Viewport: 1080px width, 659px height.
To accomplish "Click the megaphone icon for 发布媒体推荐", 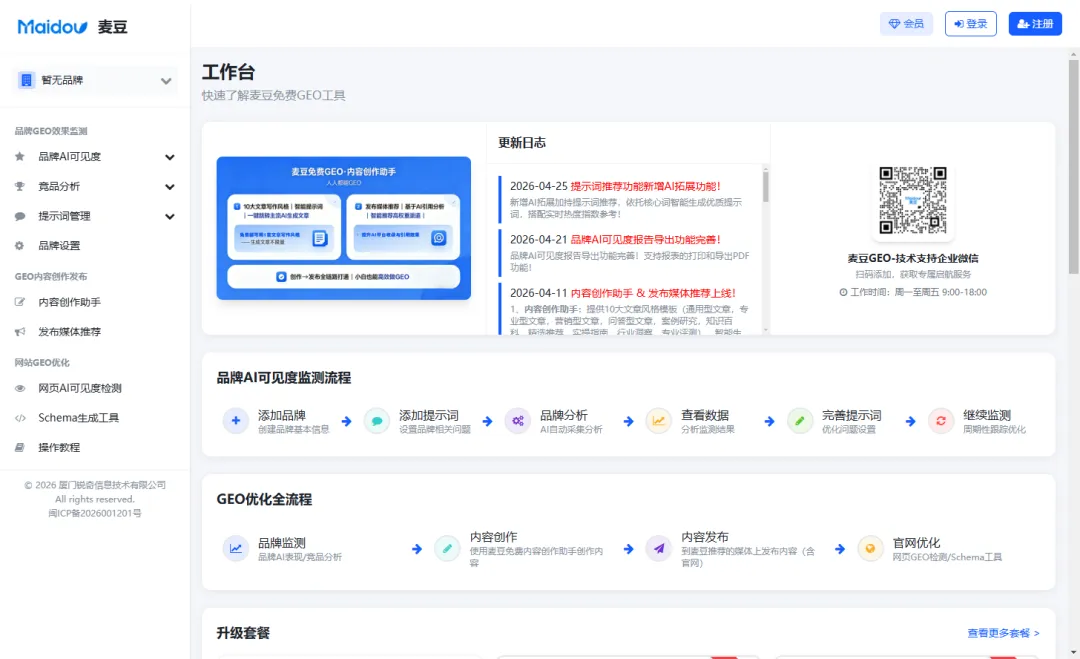I will tap(20, 332).
